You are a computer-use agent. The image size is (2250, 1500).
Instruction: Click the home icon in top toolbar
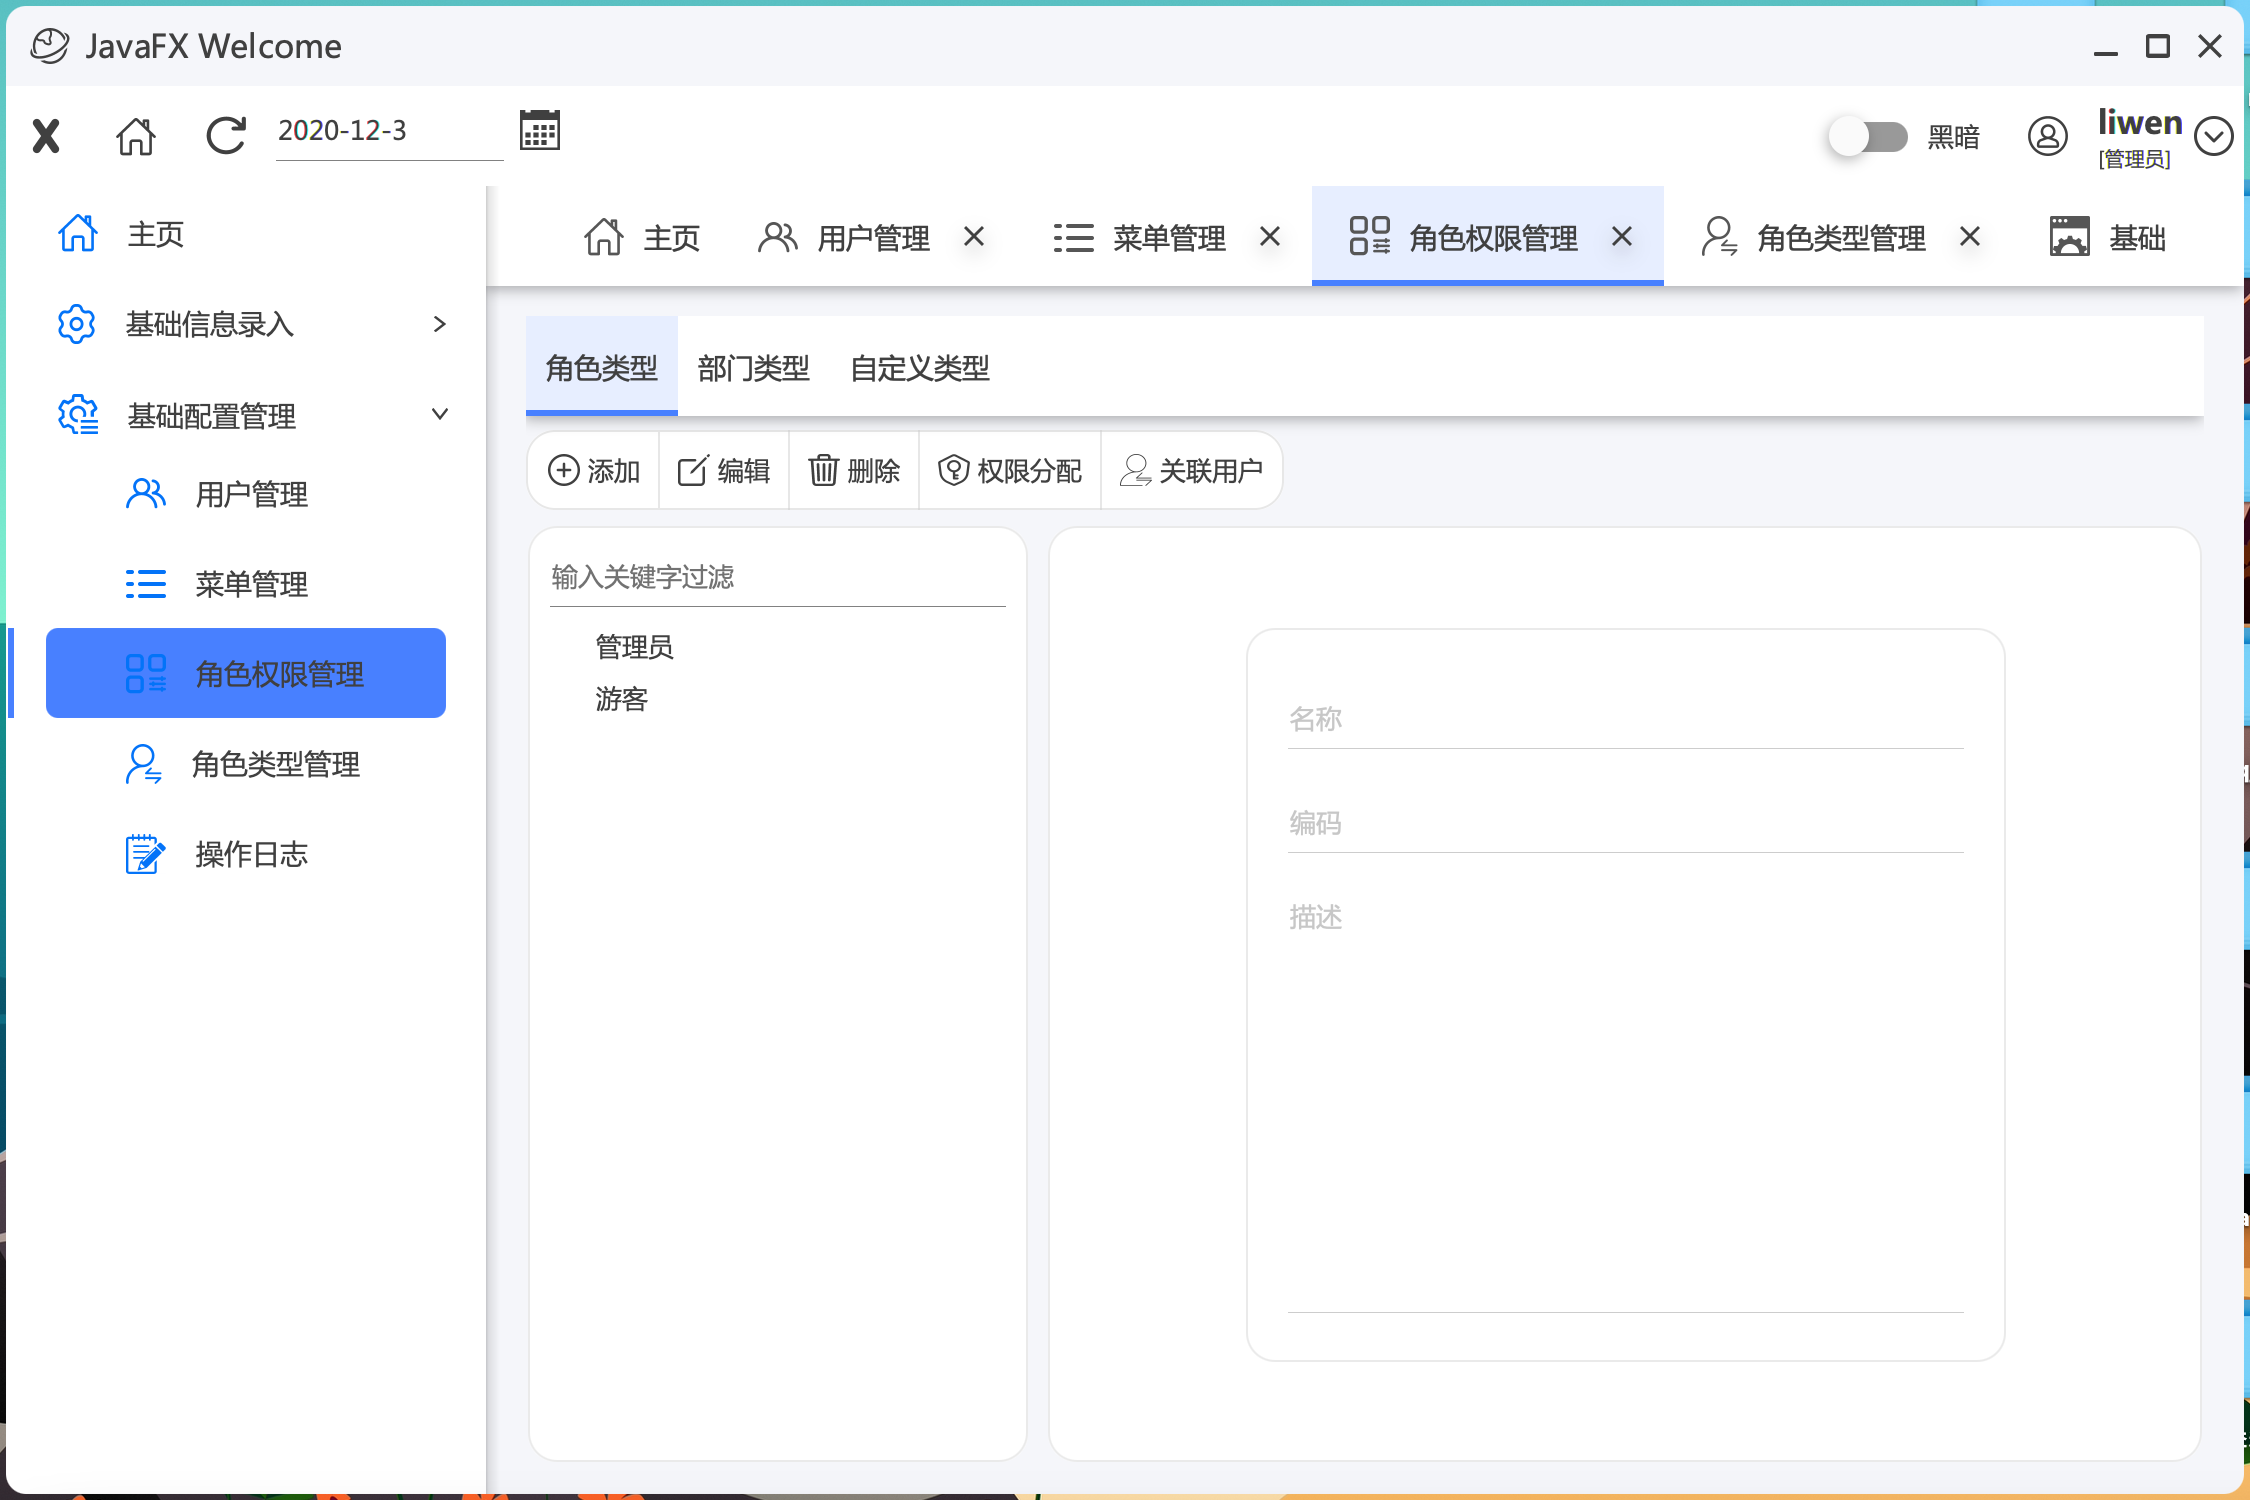136,136
